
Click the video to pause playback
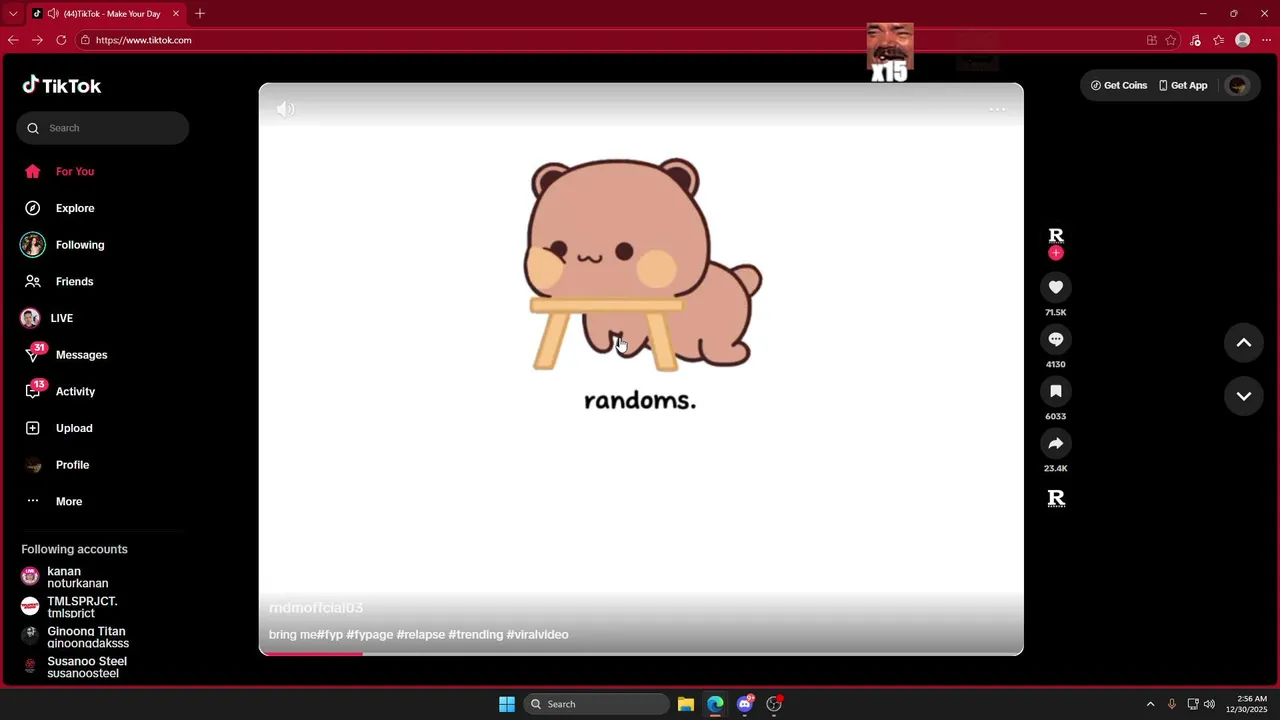(641, 369)
